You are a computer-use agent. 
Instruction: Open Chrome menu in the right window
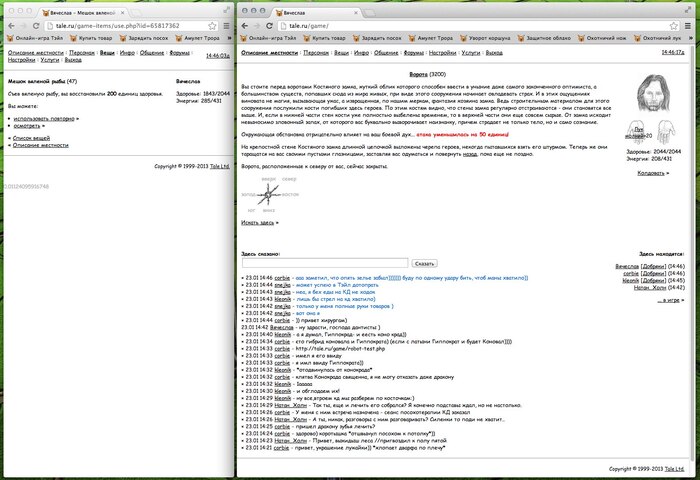tap(688, 26)
